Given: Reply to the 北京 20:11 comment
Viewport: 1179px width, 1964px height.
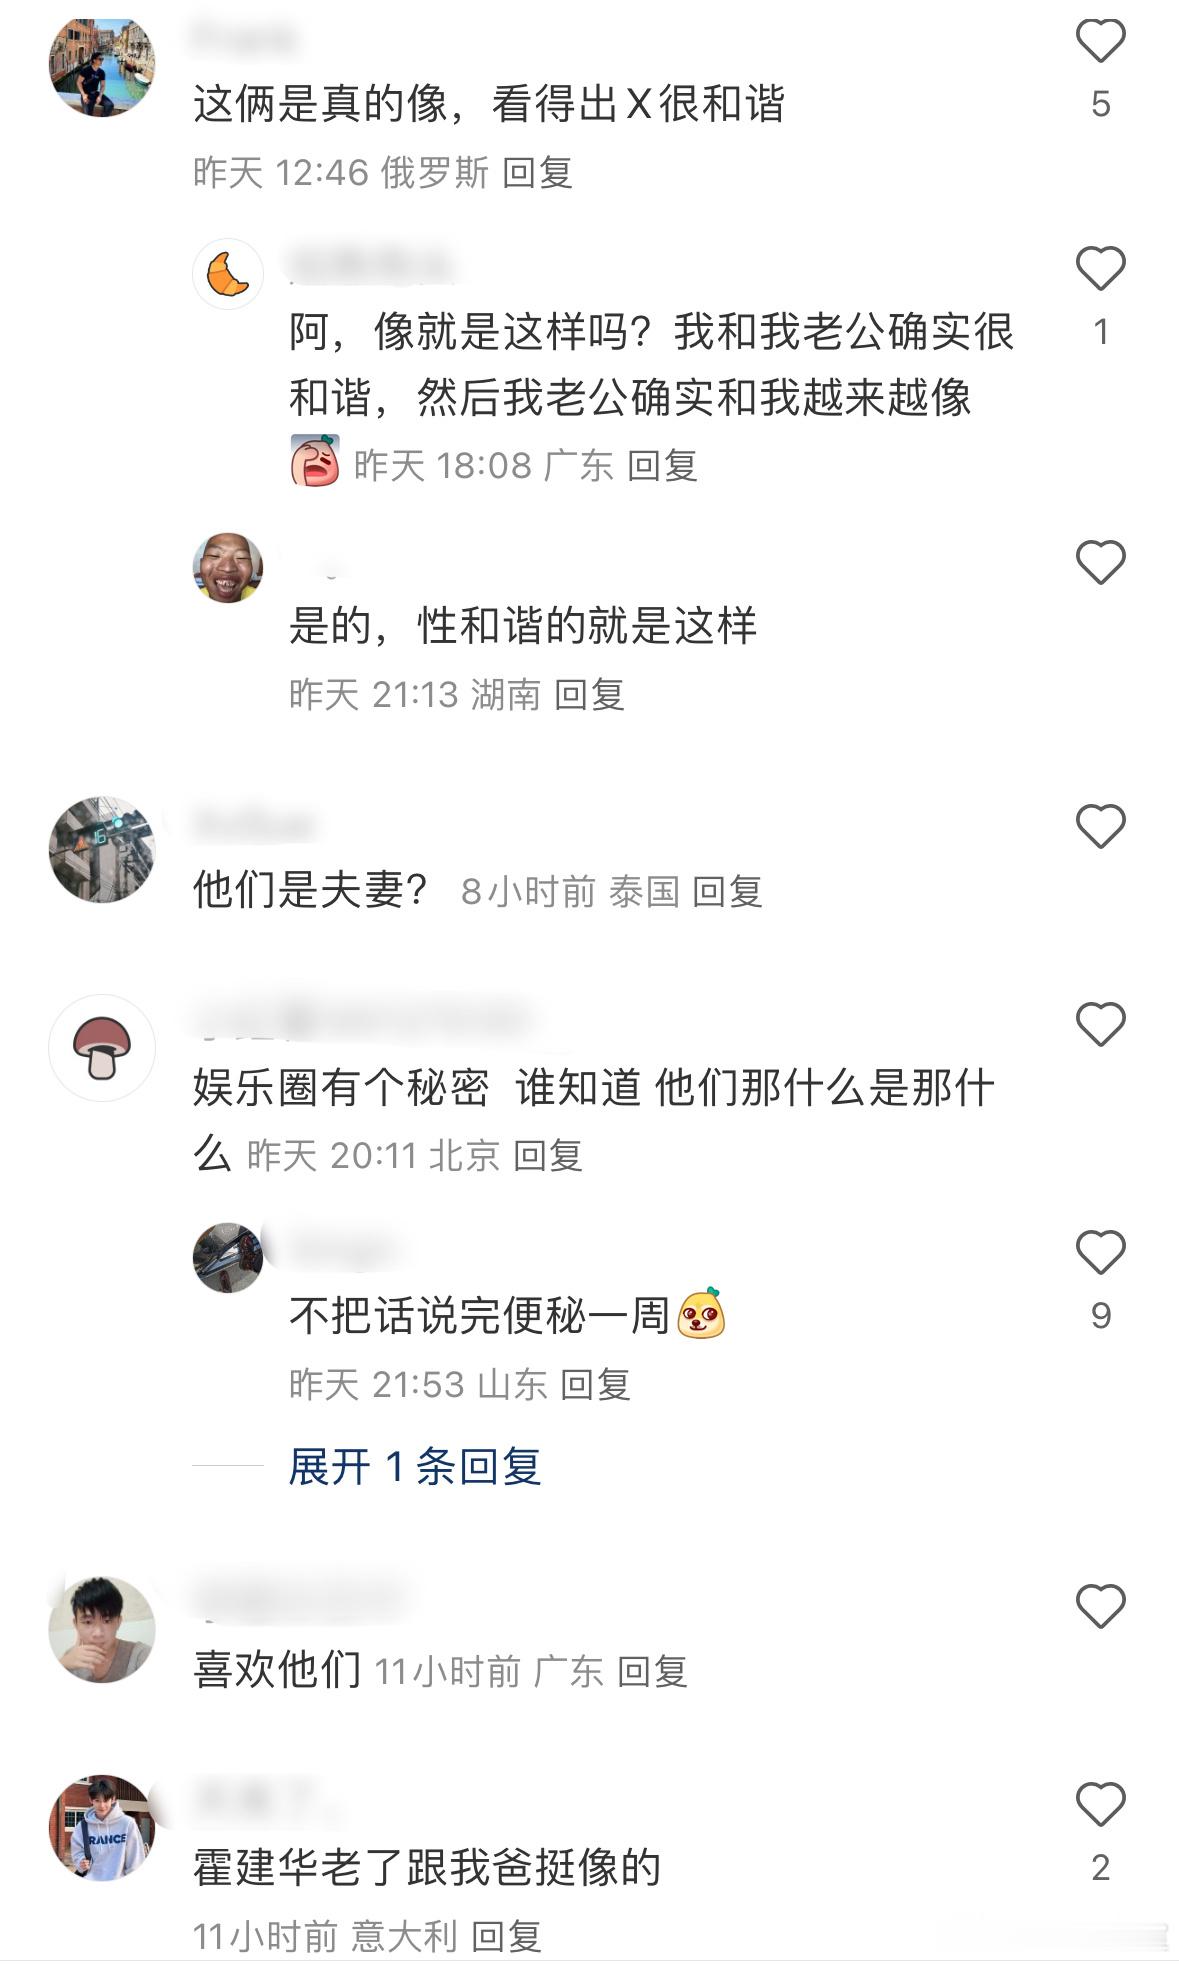Looking at the screenshot, I should pos(547,1156).
